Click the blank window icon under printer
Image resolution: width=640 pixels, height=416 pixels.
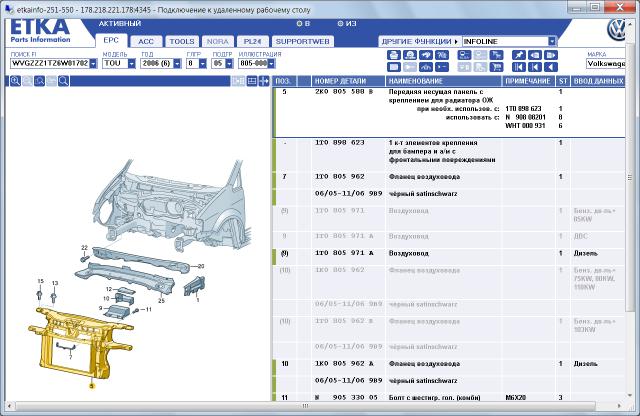click(393, 67)
